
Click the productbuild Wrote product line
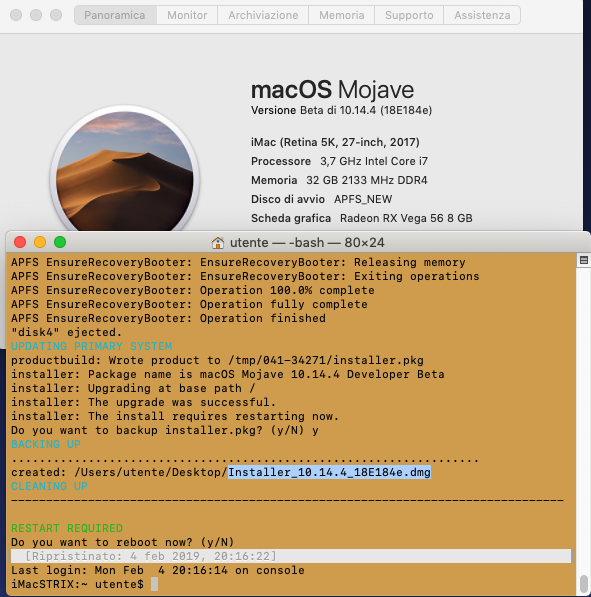coord(217,360)
